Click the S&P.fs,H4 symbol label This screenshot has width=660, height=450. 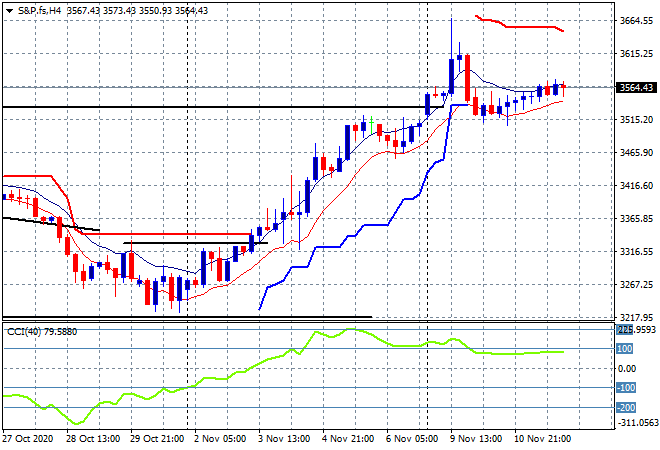pos(40,11)
